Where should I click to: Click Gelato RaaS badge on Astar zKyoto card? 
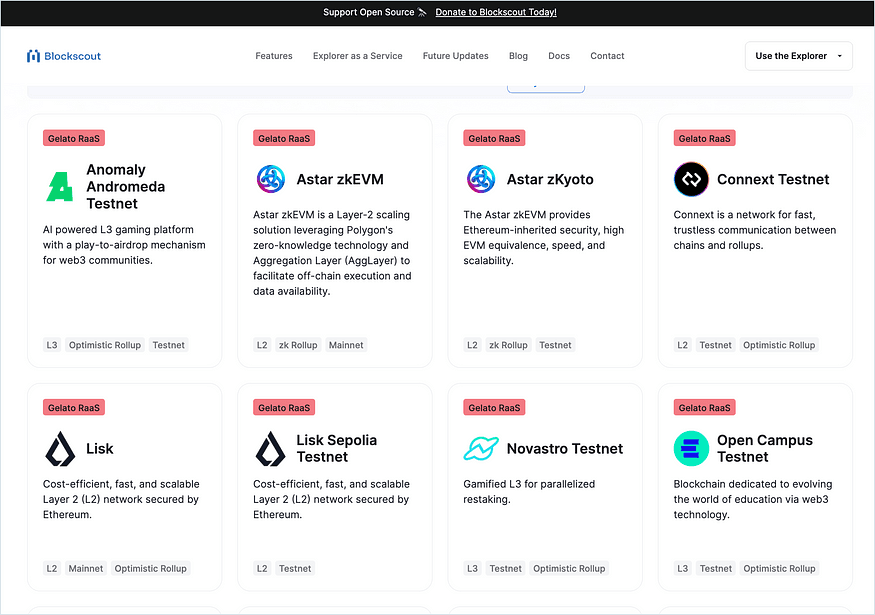pyautogui.click(x=494, y=138)
